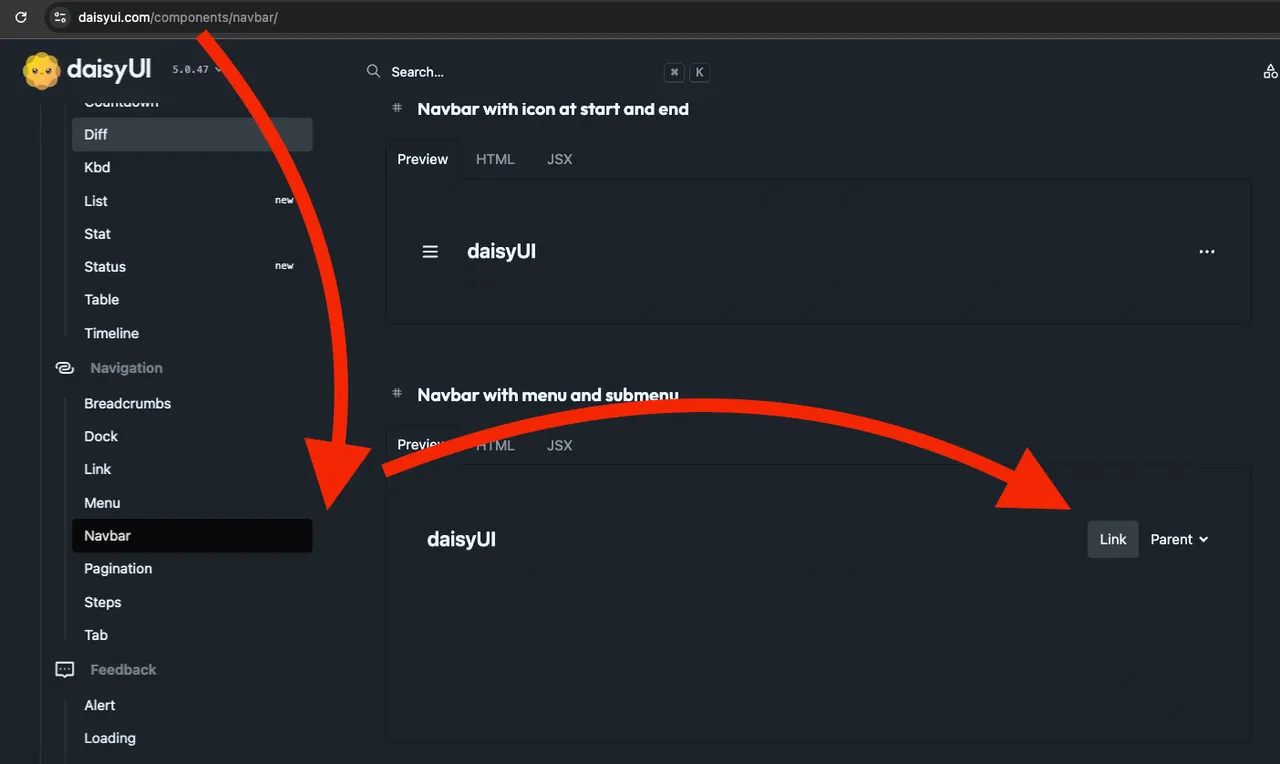This screenshot has height=764, width=1280.
Task: Open the Pagination sidebar item
Action: pos(192,568)
